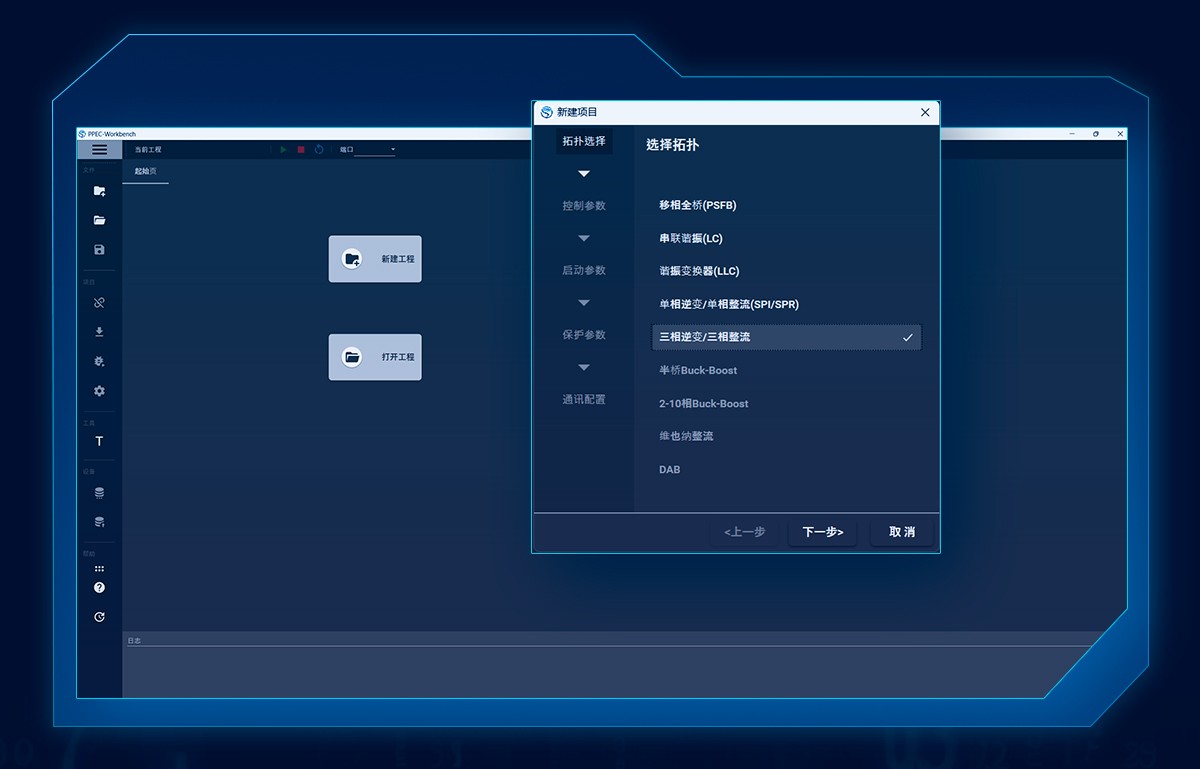Open the hamburger navigation menu
1200x769 pixels.
(x=99, y=149)
